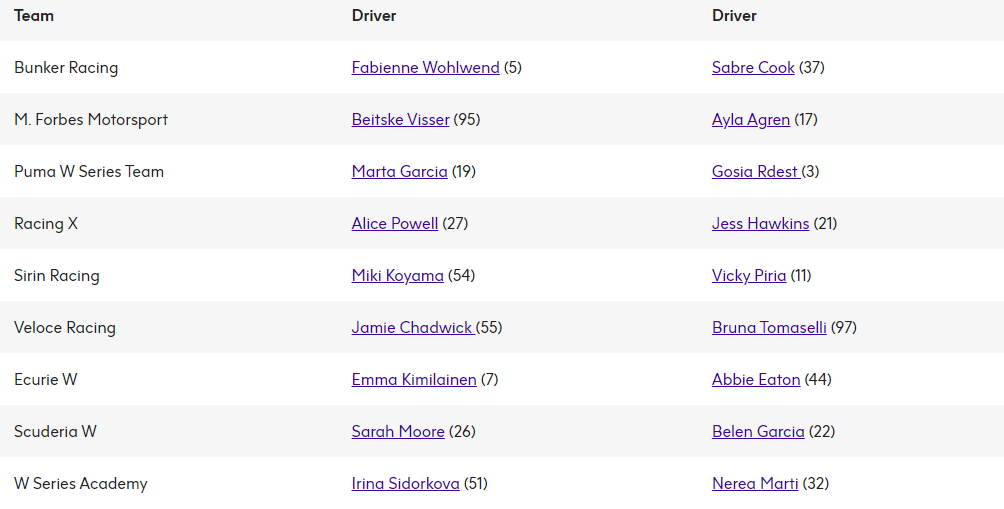Select Marta Garcia link

(400, 171)
